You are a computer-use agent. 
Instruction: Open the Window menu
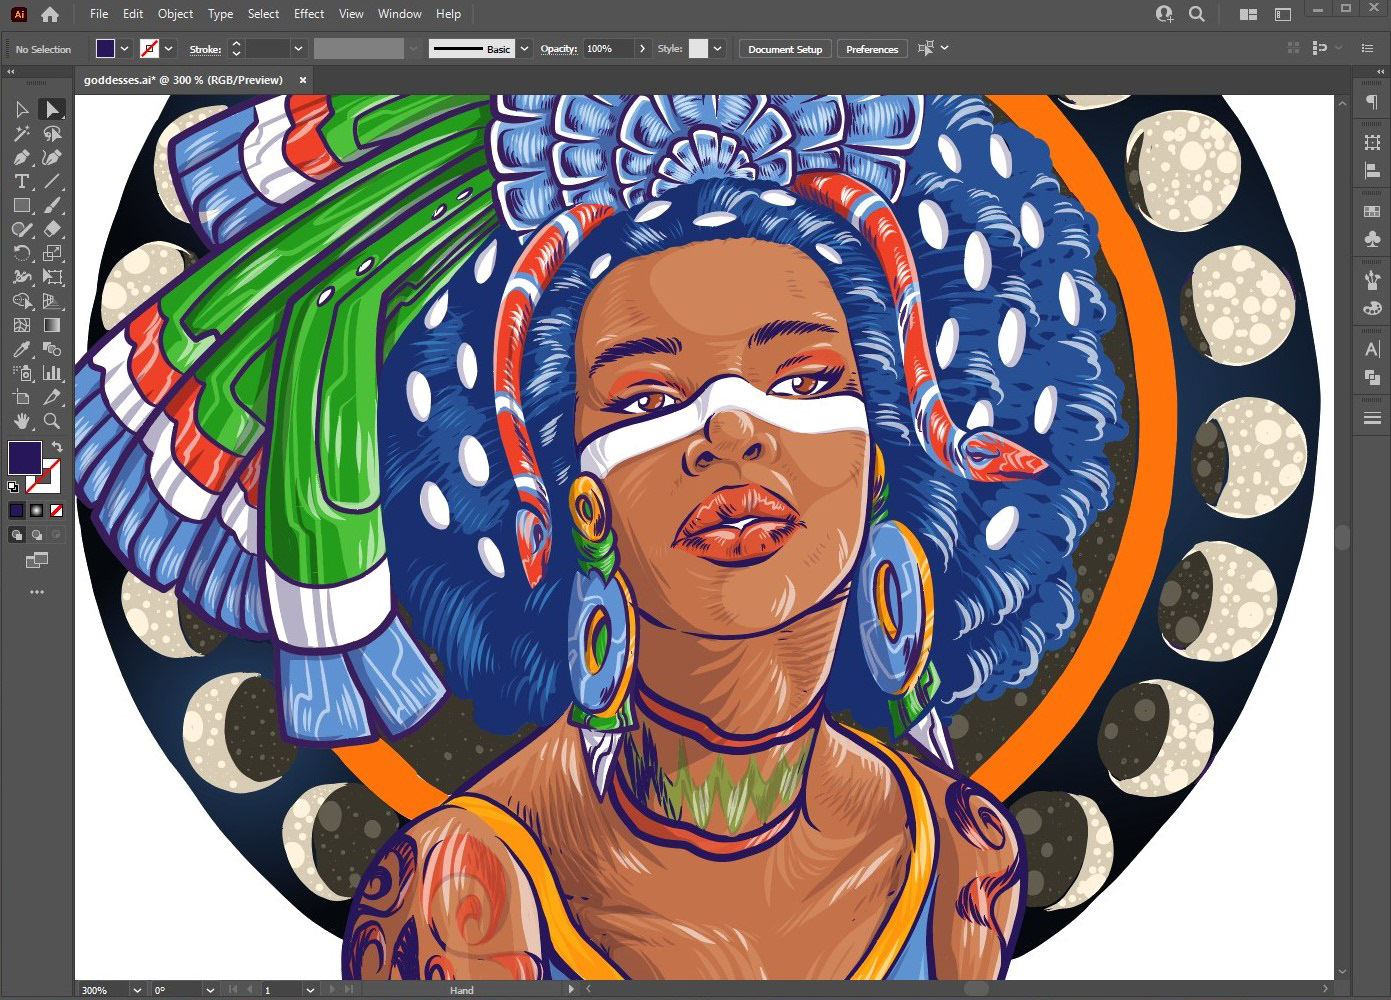400,14
